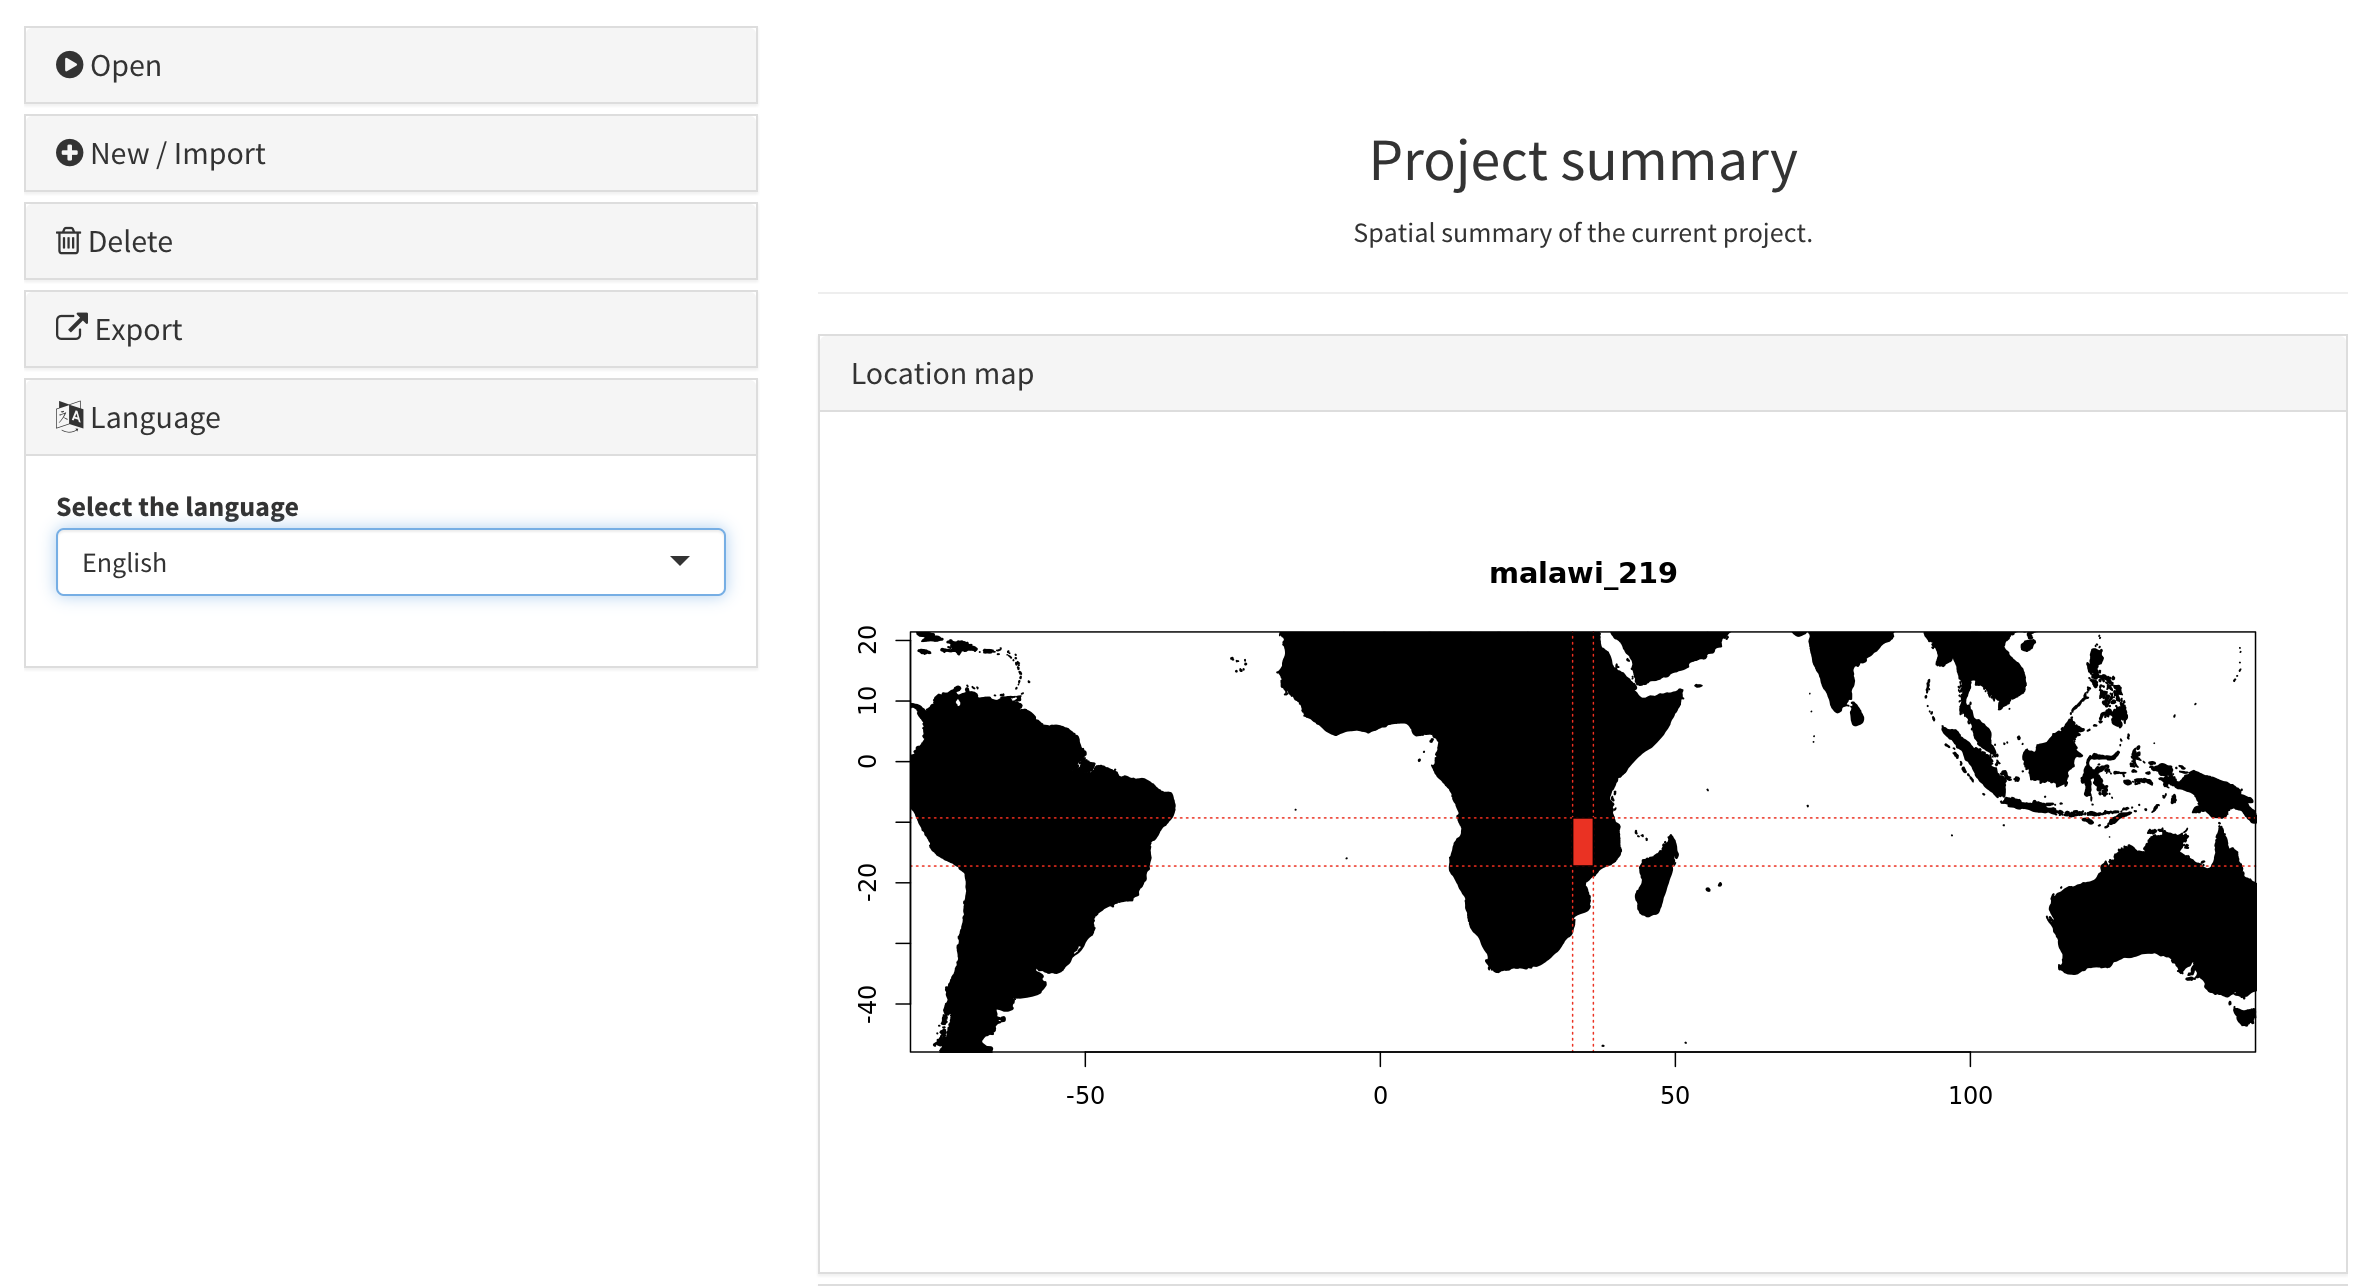Click the 'Spatial summary of the current project' text
The width and height of the screenshot is (2374, 1286).
click(x=1582, y=233)
